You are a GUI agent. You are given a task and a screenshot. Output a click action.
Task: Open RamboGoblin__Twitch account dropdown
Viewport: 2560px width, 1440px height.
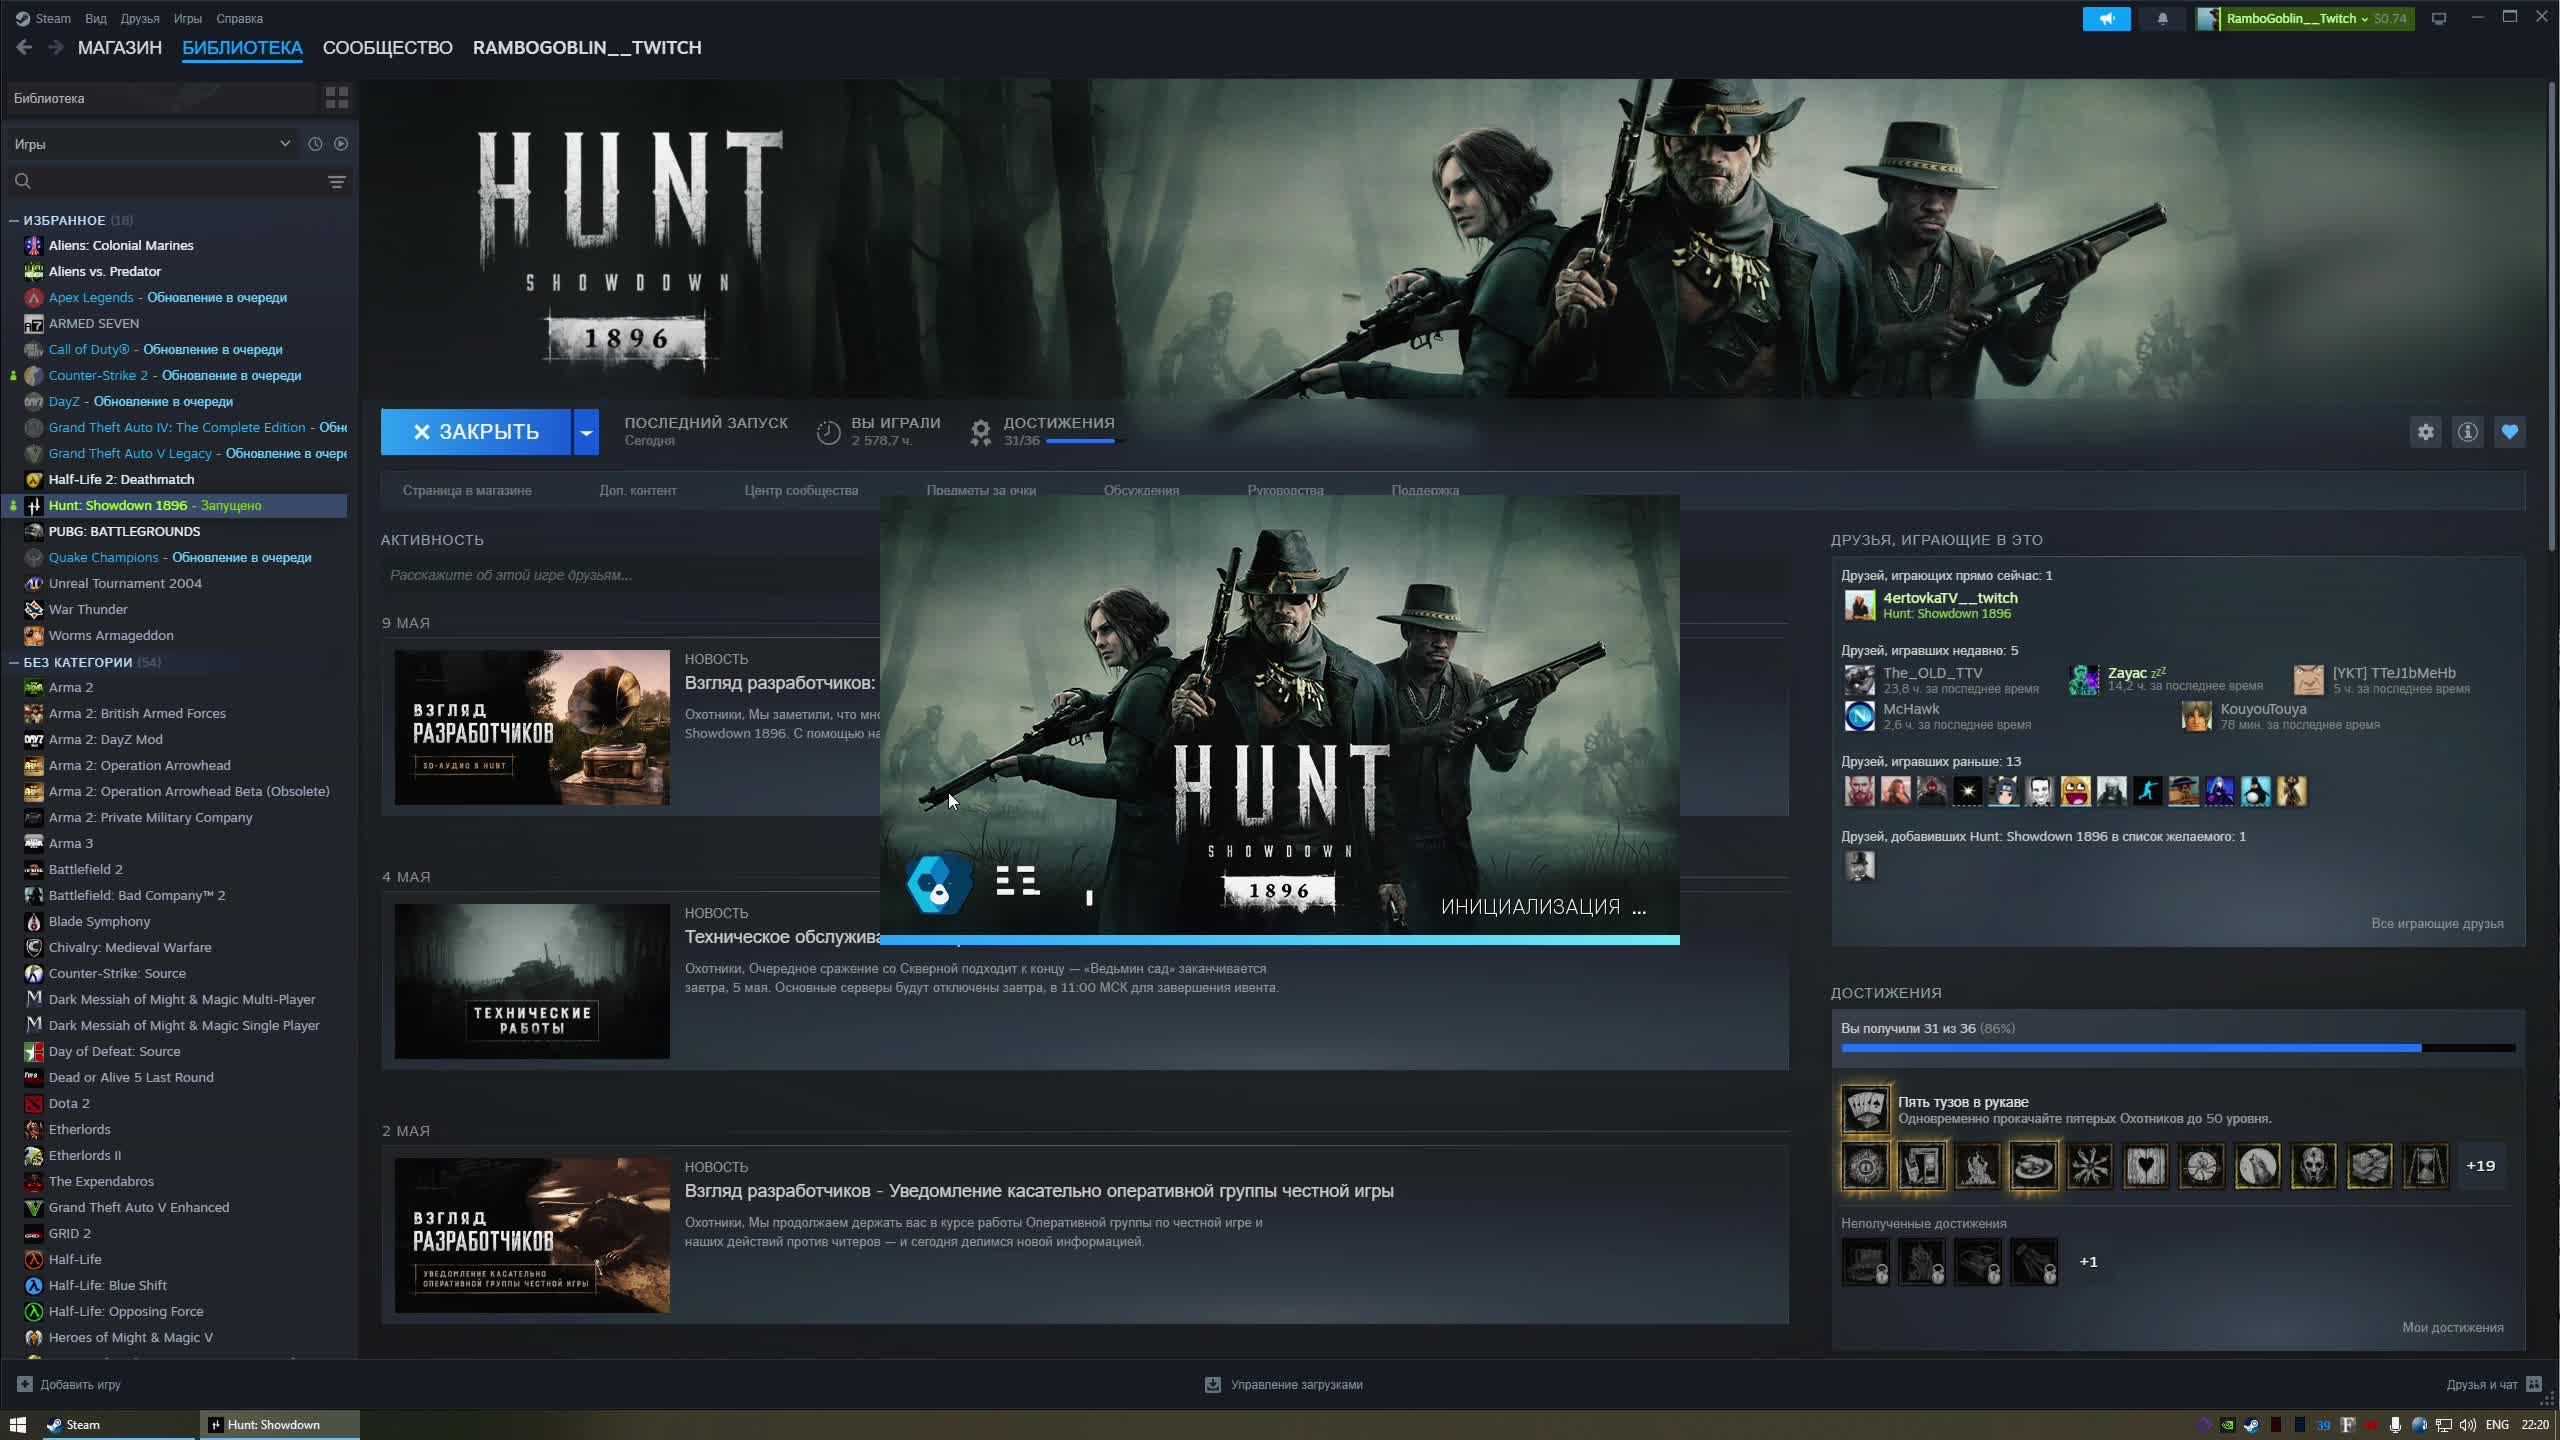[2304, 19]
